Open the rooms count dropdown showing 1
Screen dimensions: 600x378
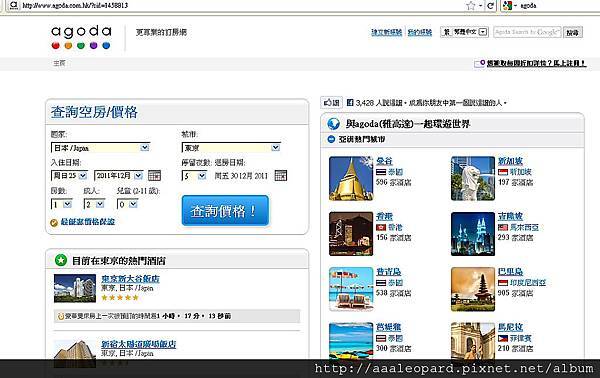[x=62, y=204]
